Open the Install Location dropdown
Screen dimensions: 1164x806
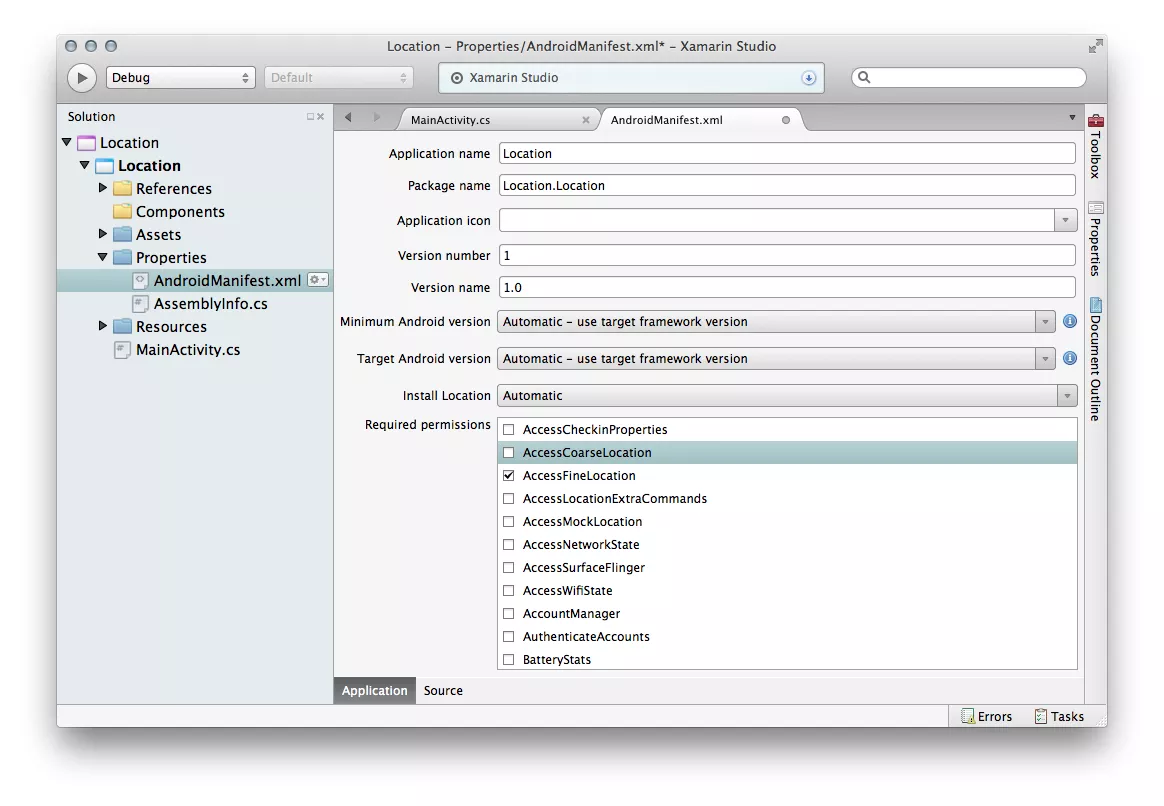(787, 396)
